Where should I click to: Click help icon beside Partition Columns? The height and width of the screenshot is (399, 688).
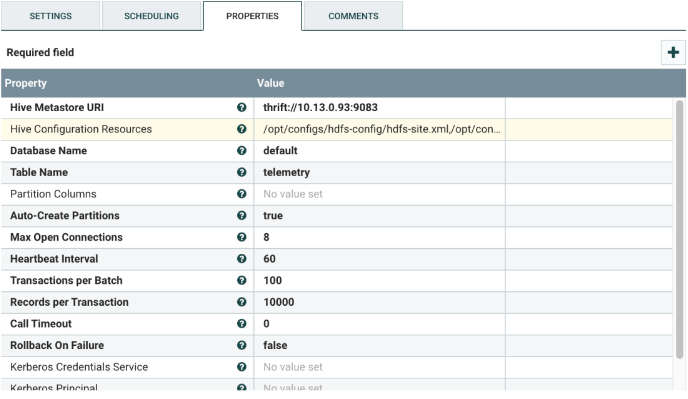coord(241,194)
